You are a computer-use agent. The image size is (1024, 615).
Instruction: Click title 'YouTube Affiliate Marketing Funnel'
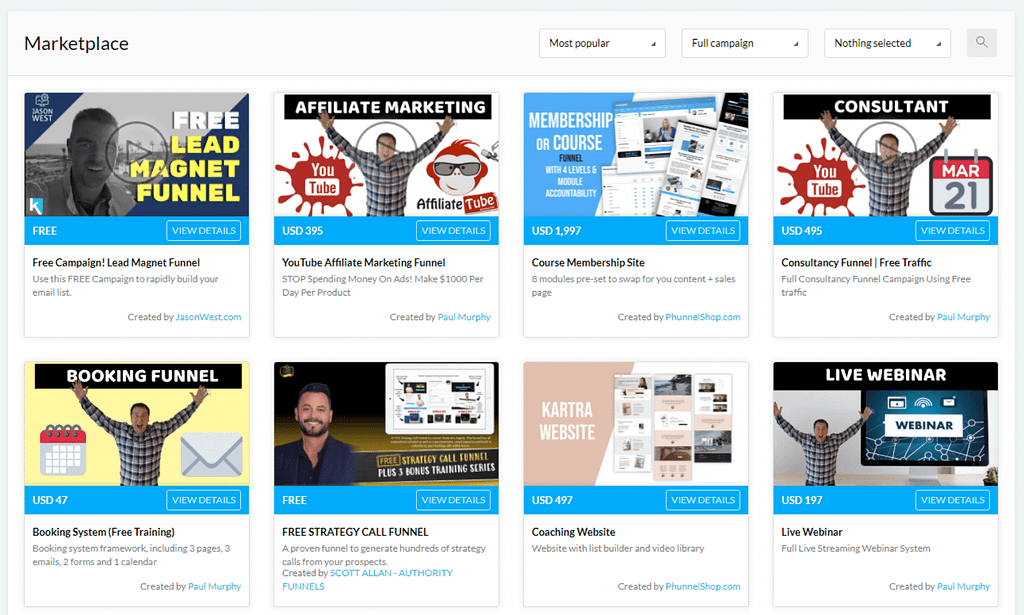tap(364, 262)
